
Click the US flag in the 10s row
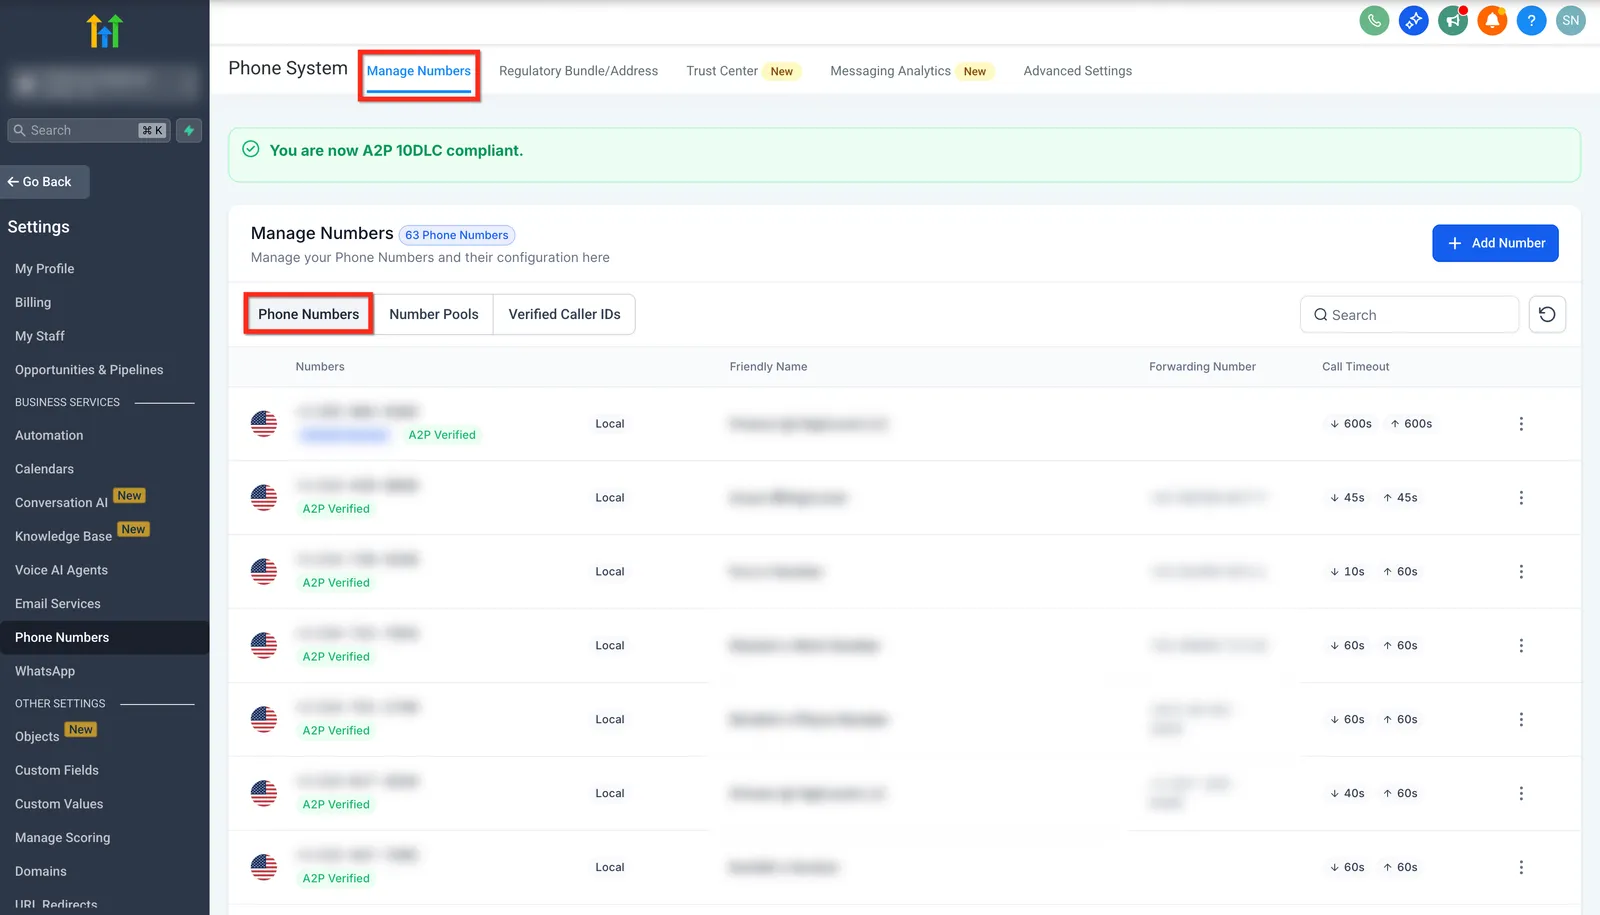(264, 572)
